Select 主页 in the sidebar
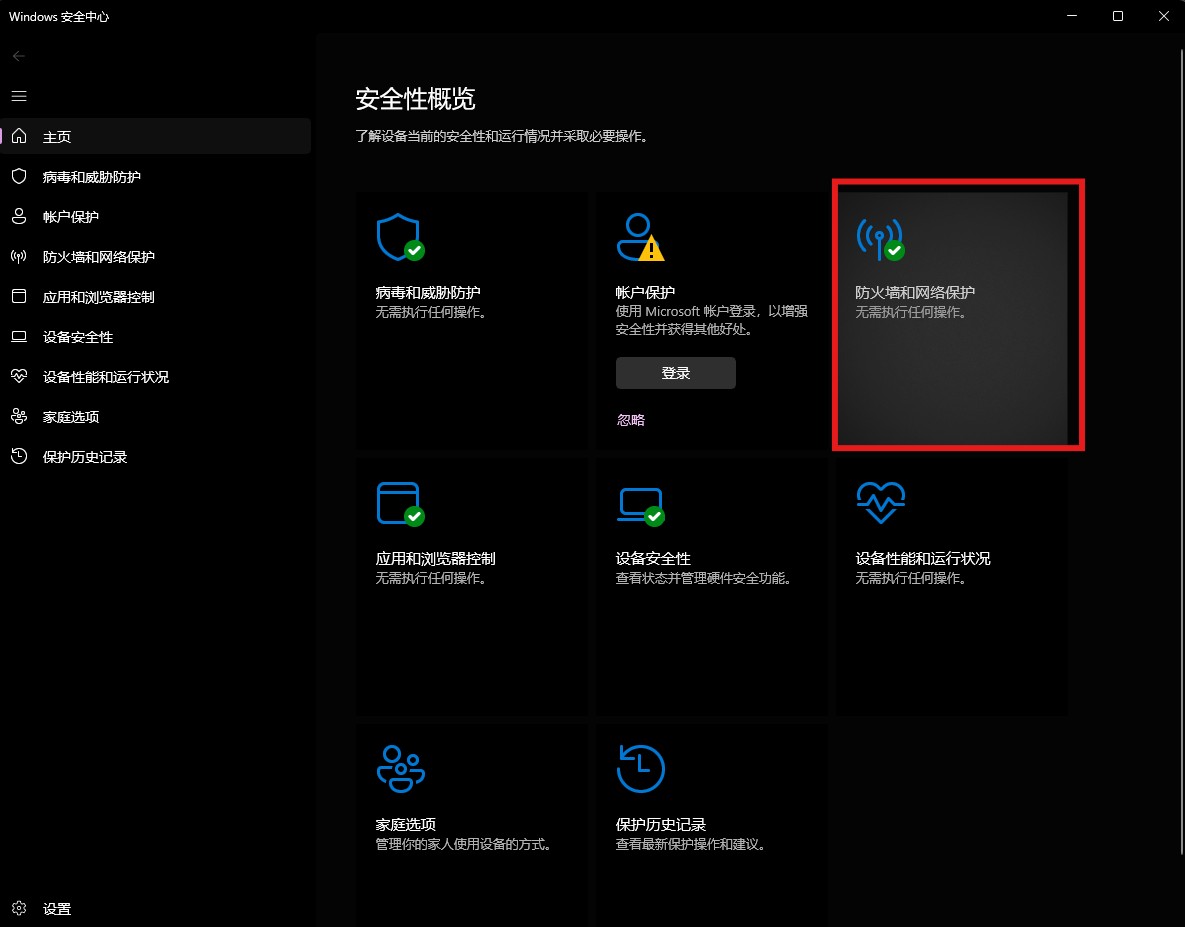Screen dimensions: 1185x927 coord(57,137)
